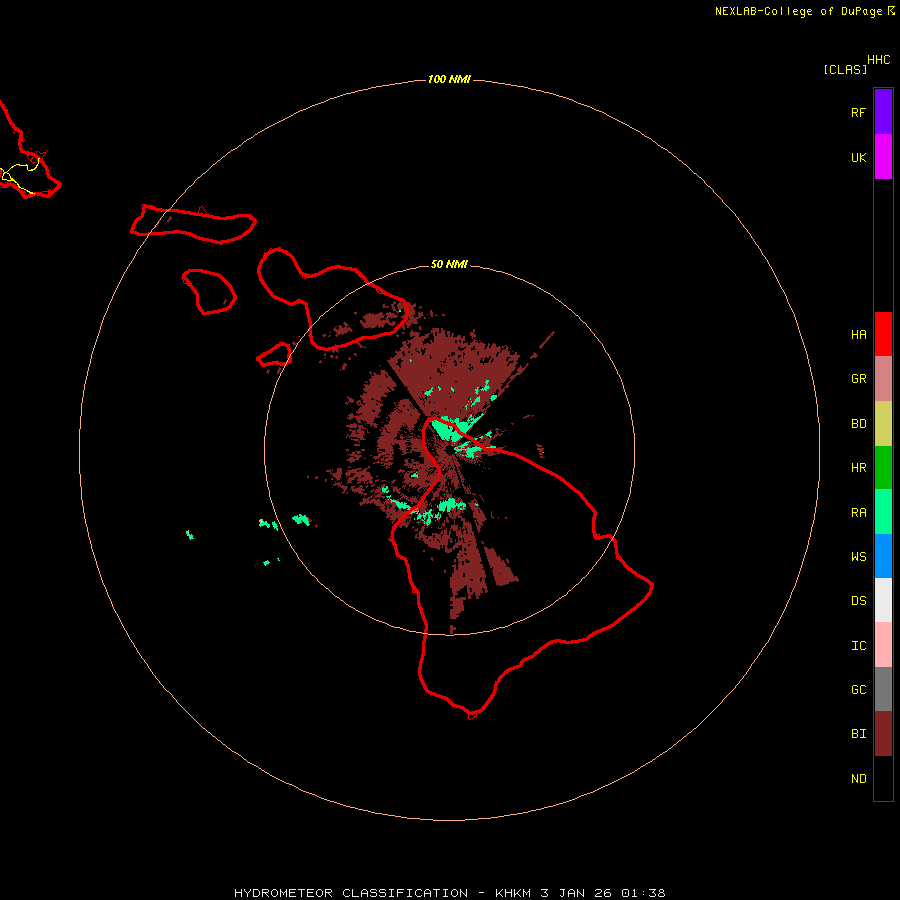Click the IC light pink legend swatch
The width and height of the screenshot is (900, 900).
coord(883,645)
